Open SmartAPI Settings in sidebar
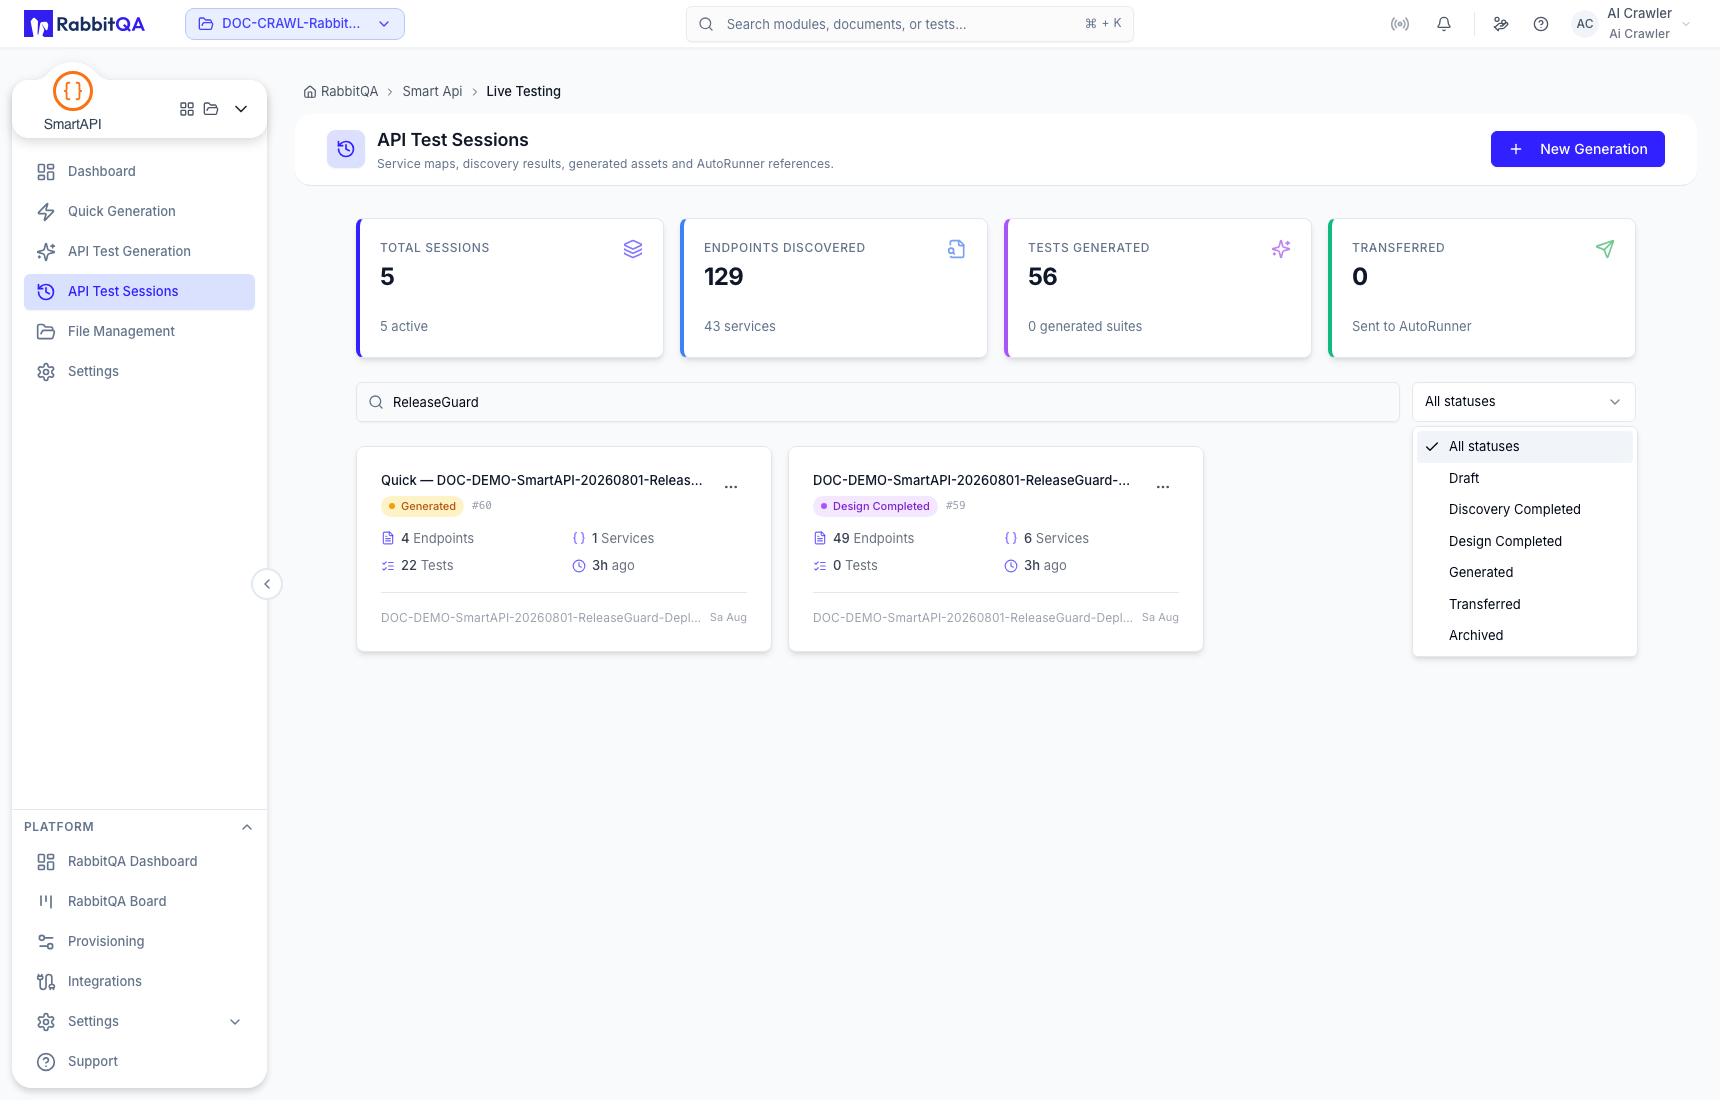Viewport: 1720px width, 1100px height. 139,371
